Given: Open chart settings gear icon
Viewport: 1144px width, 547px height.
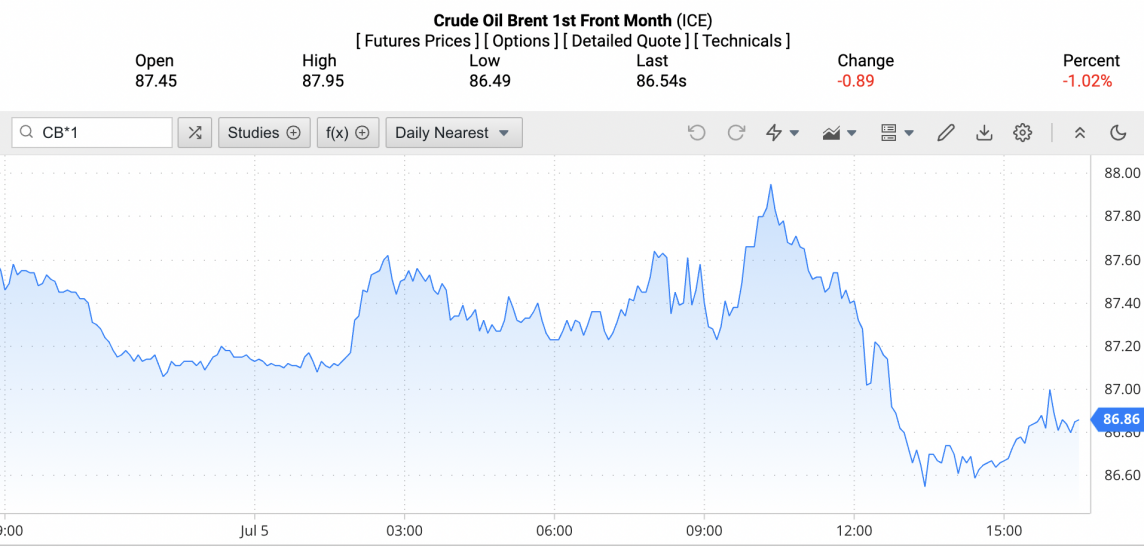Looking at the screenshot, I should (x=1022, y=132).
